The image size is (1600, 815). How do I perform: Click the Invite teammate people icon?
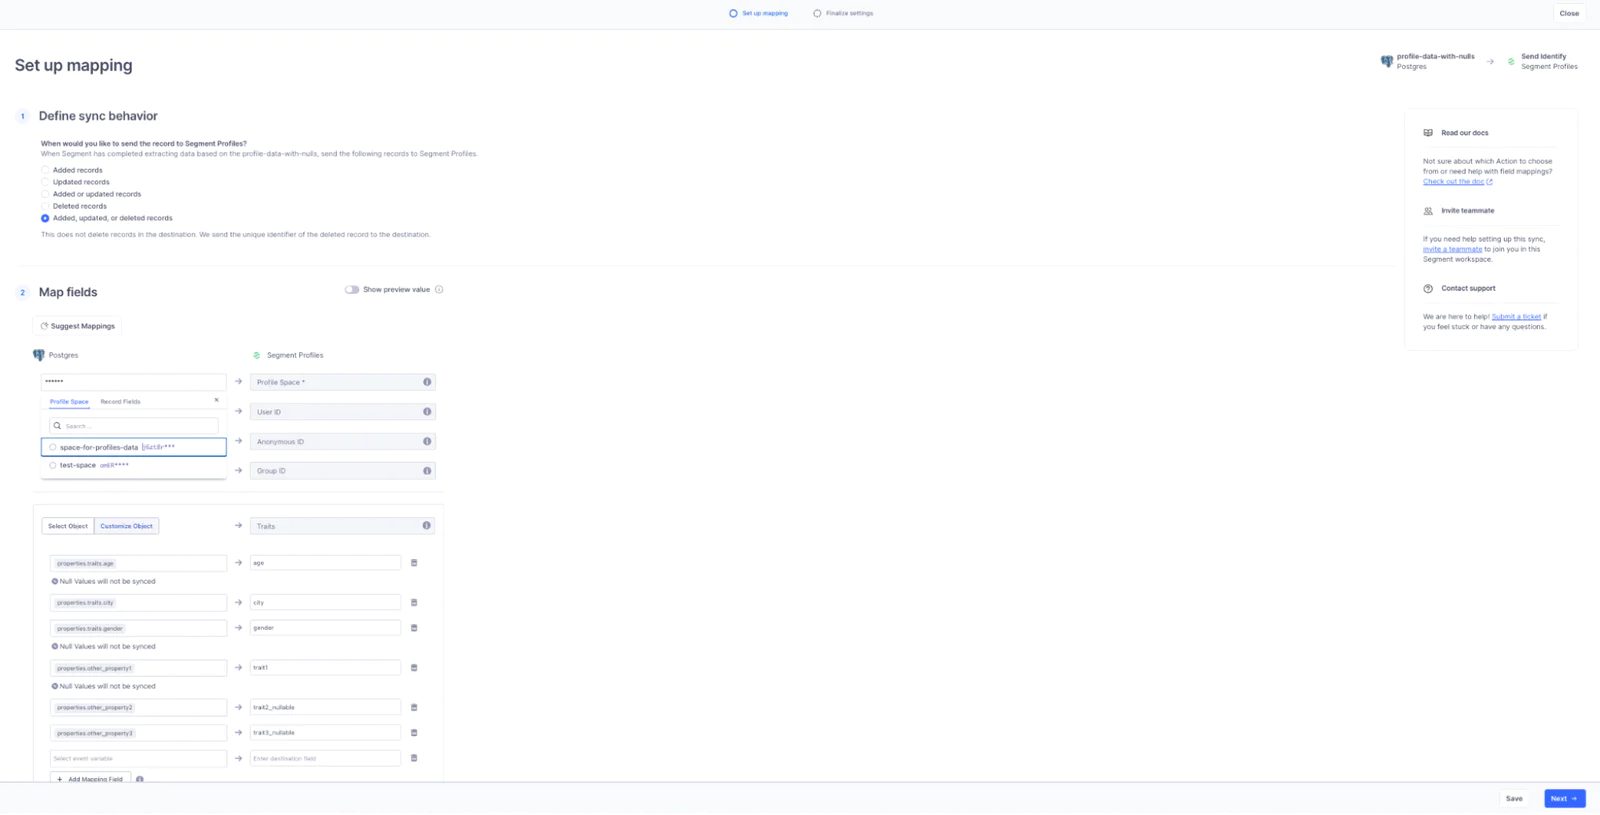click(1428, 211)
